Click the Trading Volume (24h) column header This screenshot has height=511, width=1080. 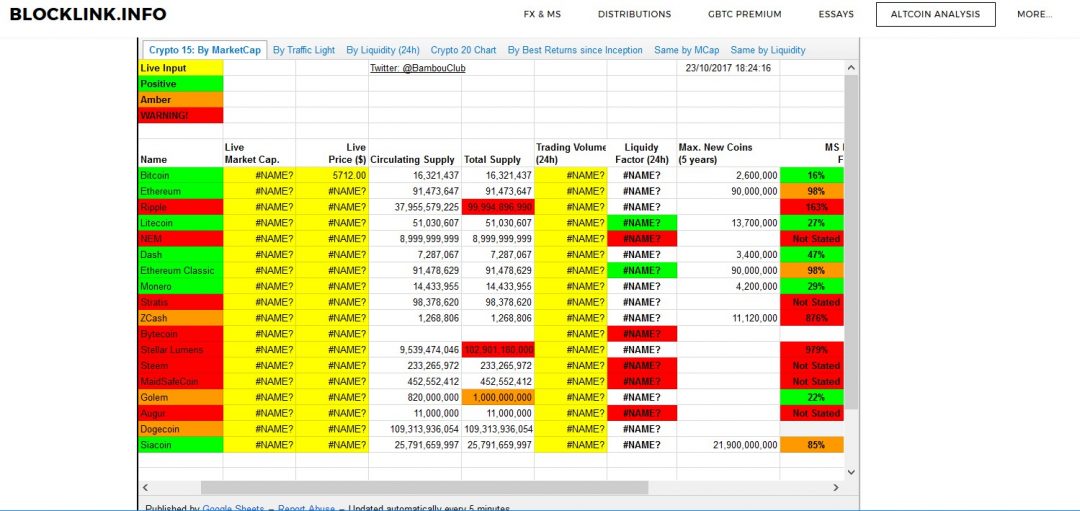tap(570, 154)
